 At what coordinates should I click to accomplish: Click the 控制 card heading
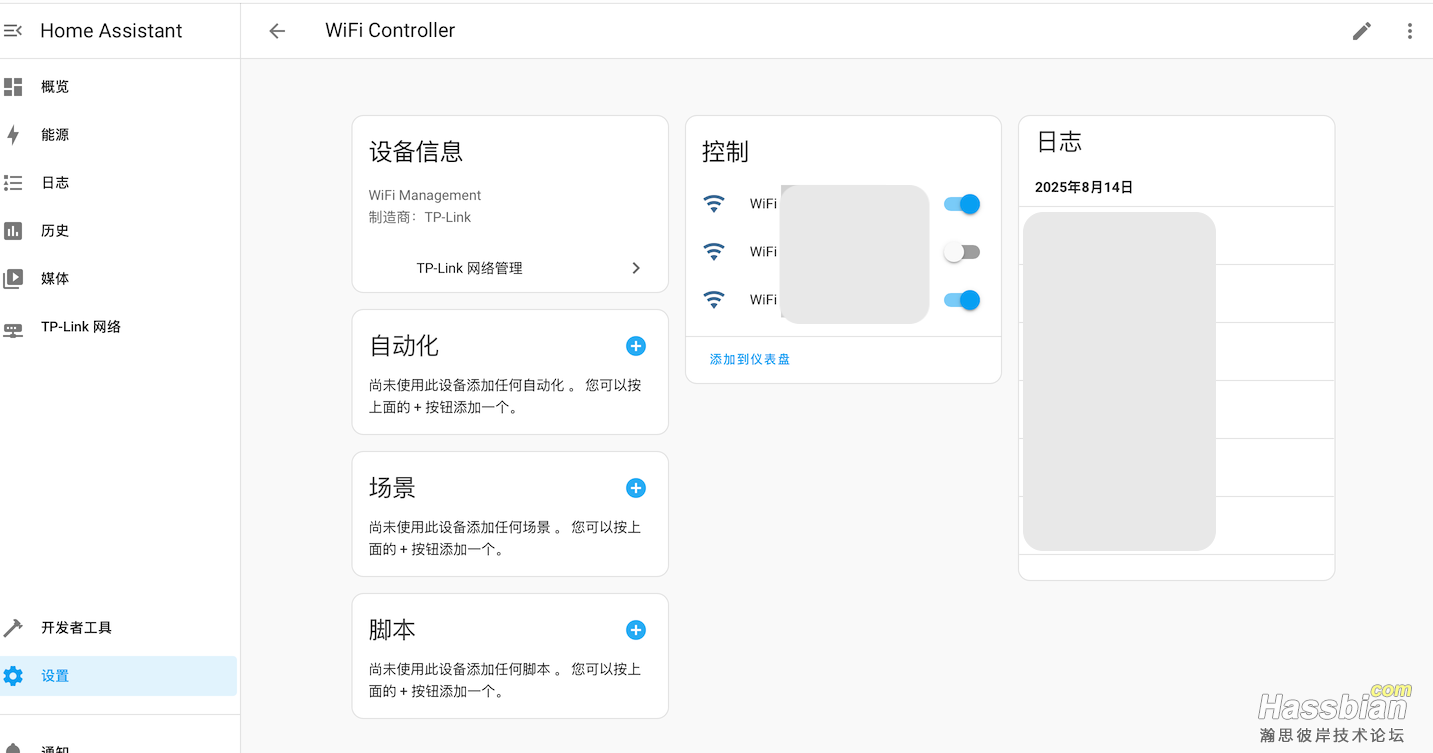(725, 152)
